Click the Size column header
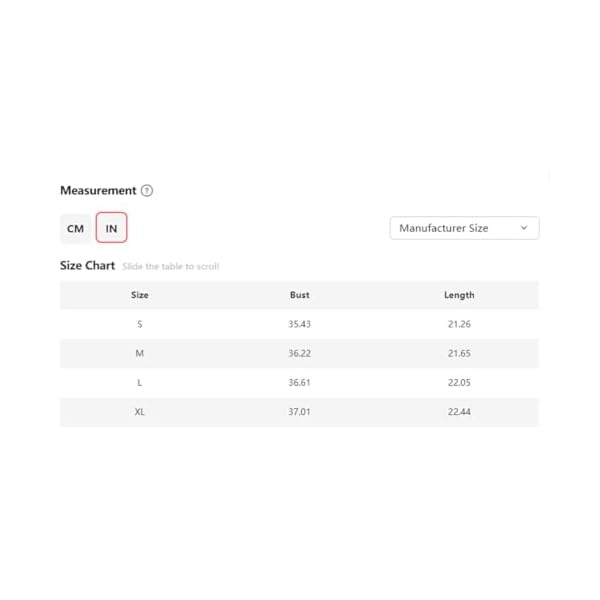 [x=140, y=295]
